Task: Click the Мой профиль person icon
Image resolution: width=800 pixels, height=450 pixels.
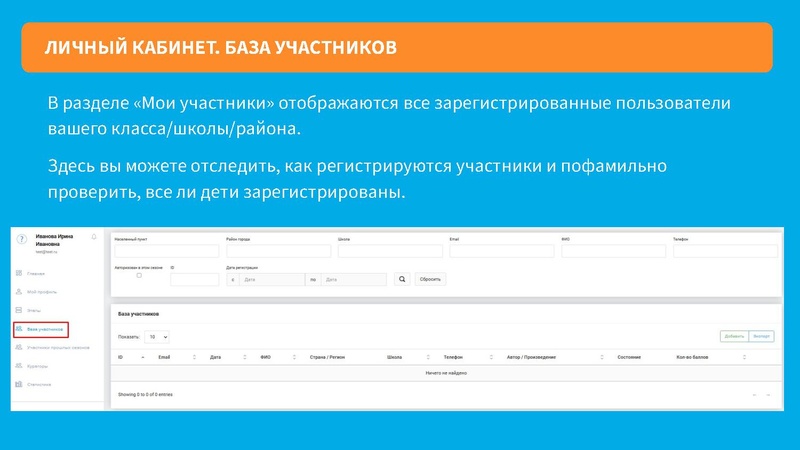Action: 19,292
